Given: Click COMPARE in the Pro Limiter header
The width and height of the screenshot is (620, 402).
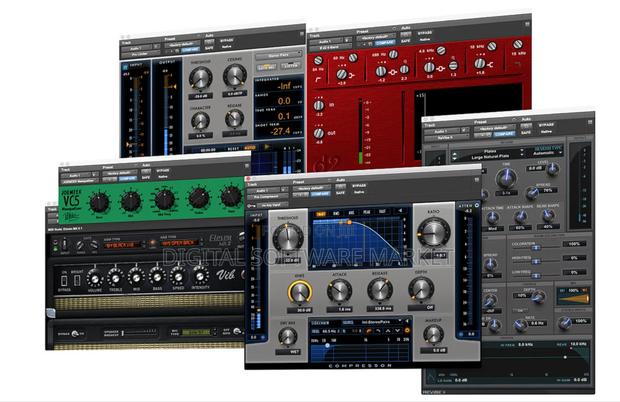Looking at the screenshot, I should pyautogui.click(x=191, y=49).
